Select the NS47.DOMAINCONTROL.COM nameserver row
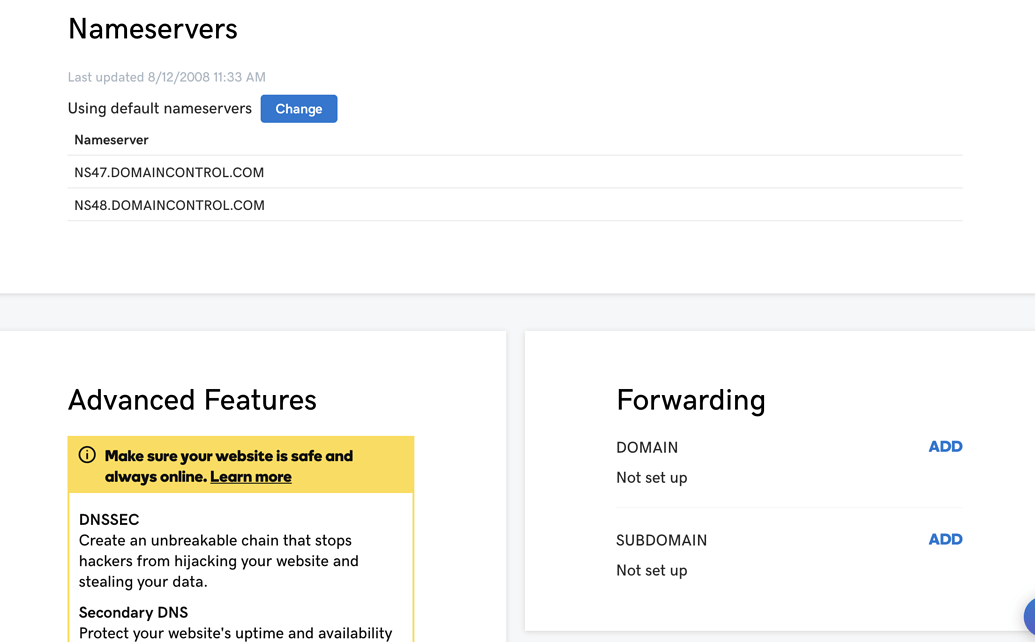Viewport: 1035px width, 642px height. [169, 173]
